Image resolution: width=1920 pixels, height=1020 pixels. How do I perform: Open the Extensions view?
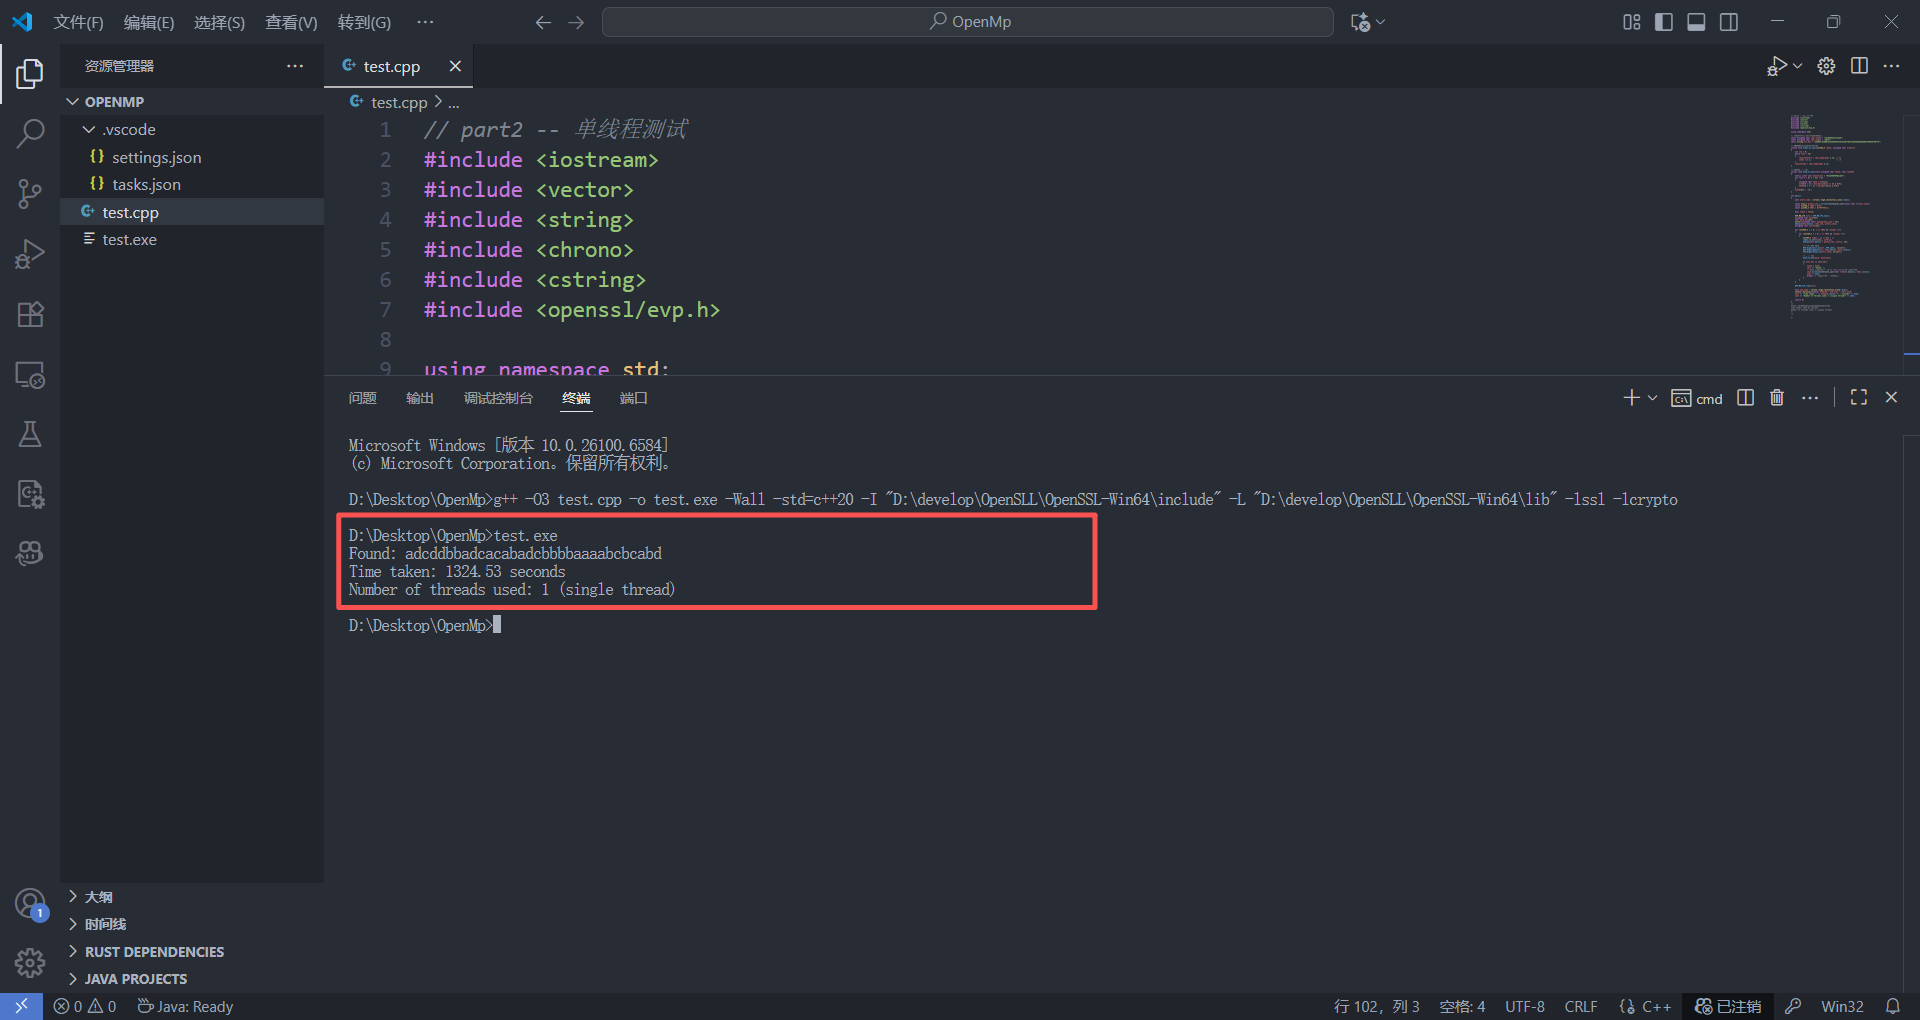click(x=30, y=314)
